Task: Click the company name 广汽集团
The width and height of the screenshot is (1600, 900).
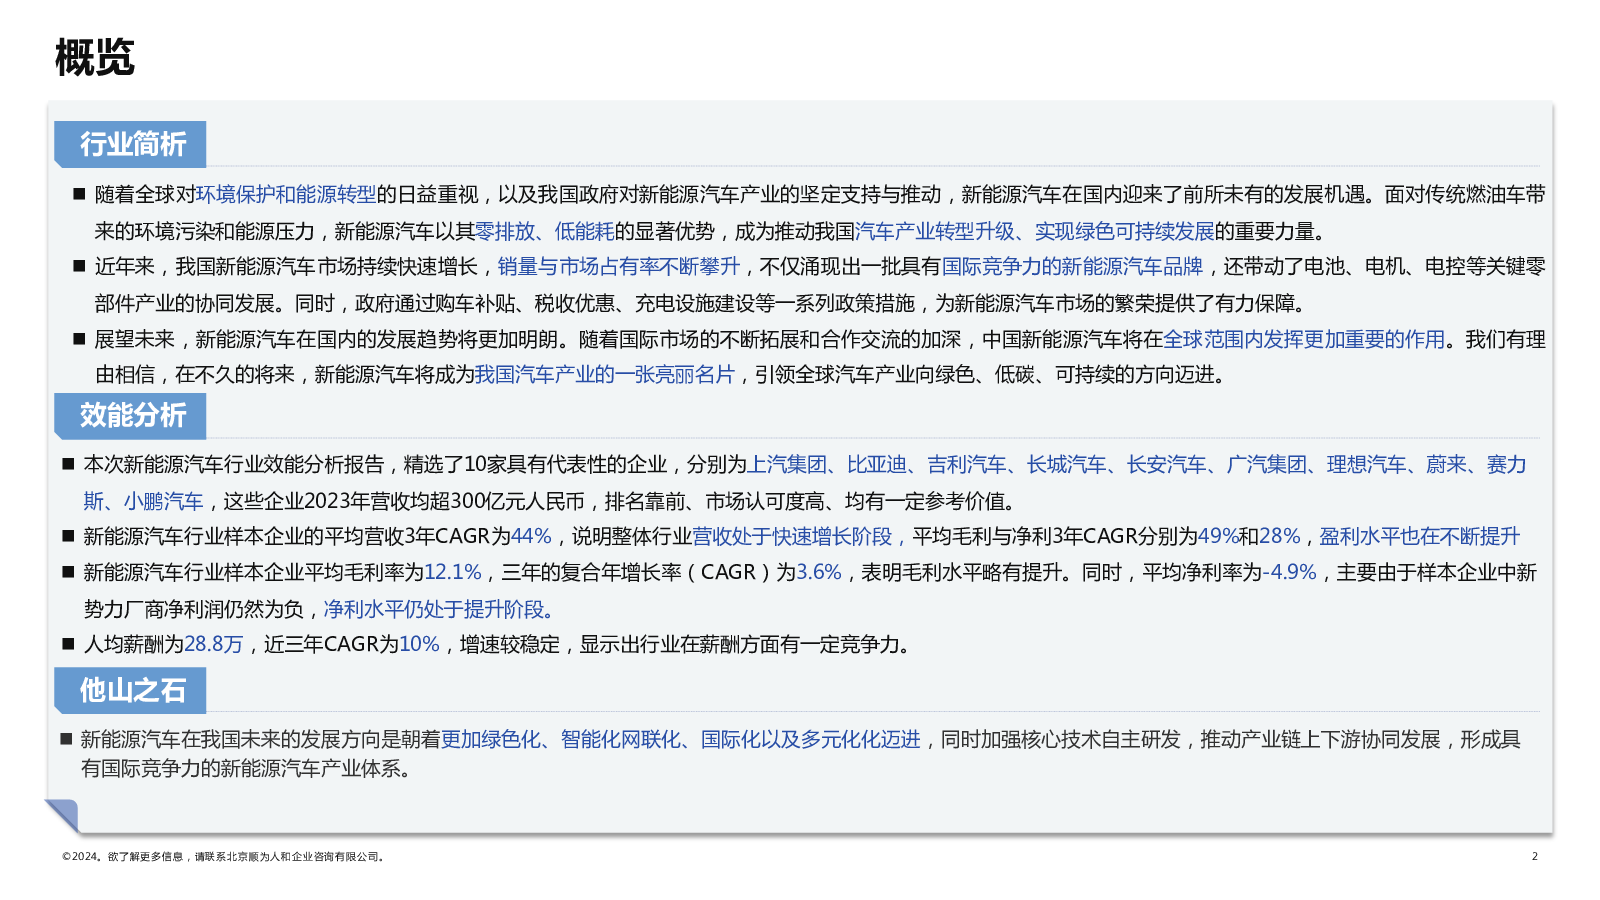Action: pos(1266,464)
